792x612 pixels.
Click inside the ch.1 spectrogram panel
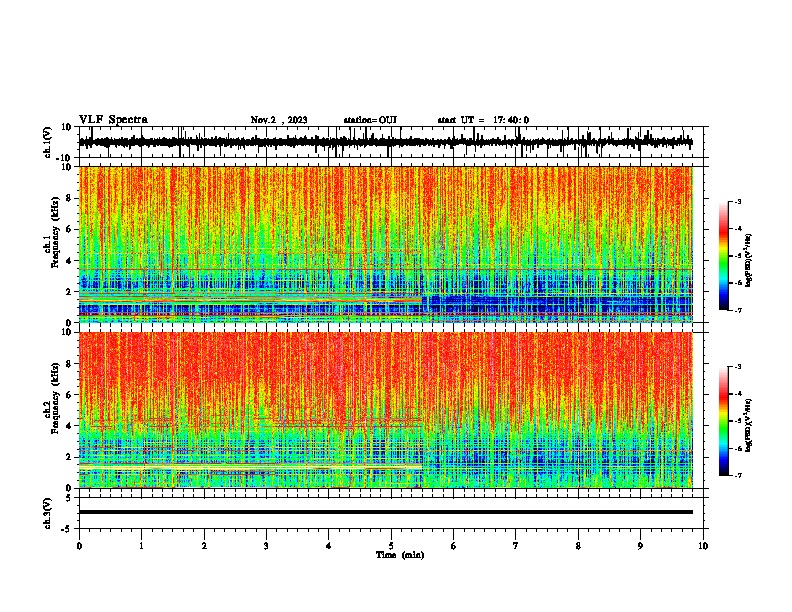pyautogui.click(x=385, y=244)
